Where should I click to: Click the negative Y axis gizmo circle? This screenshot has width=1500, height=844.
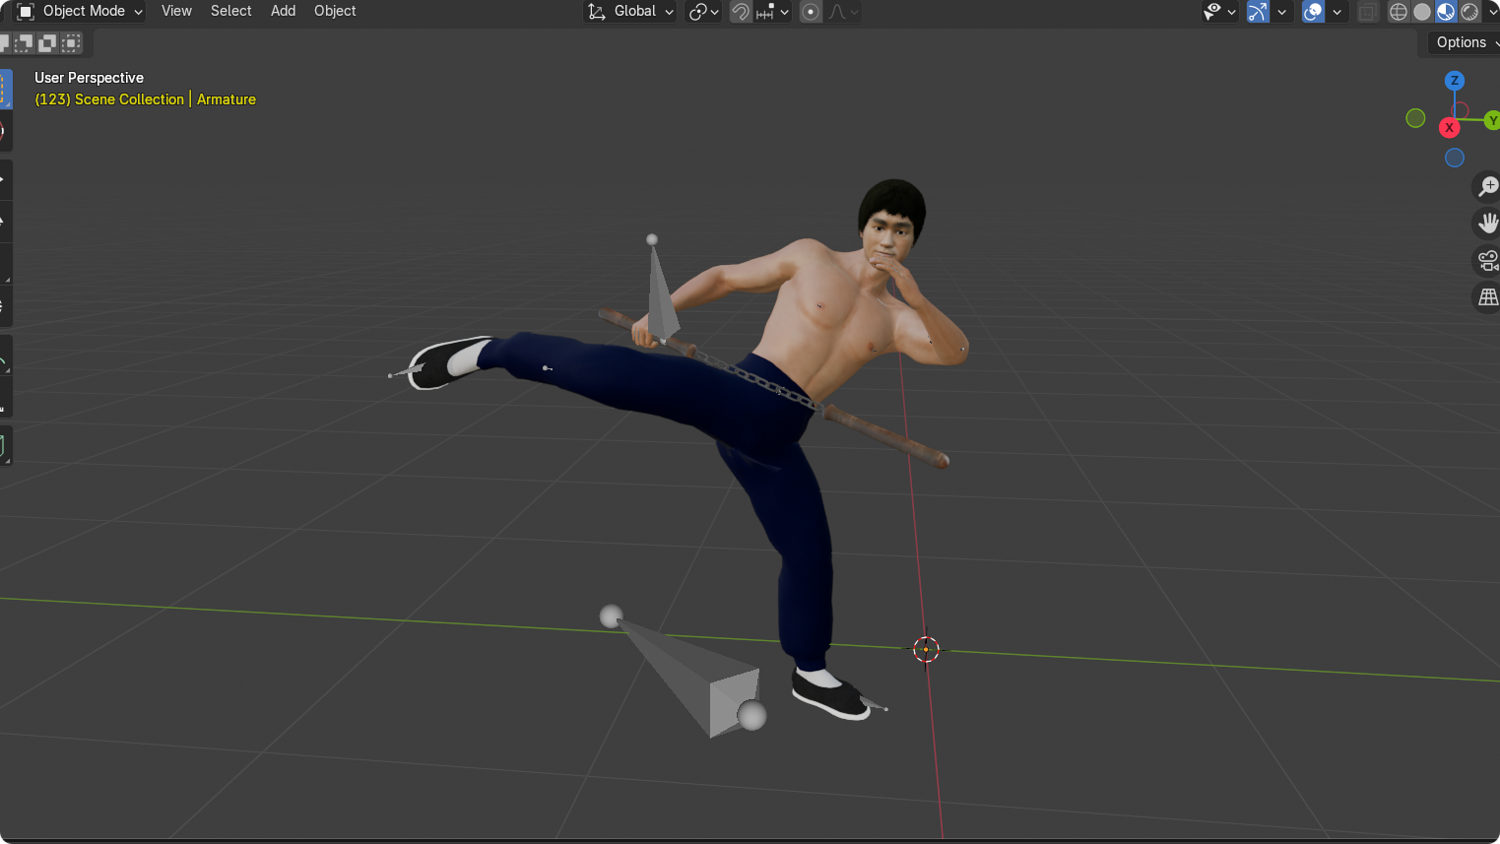click(1415, 118)
